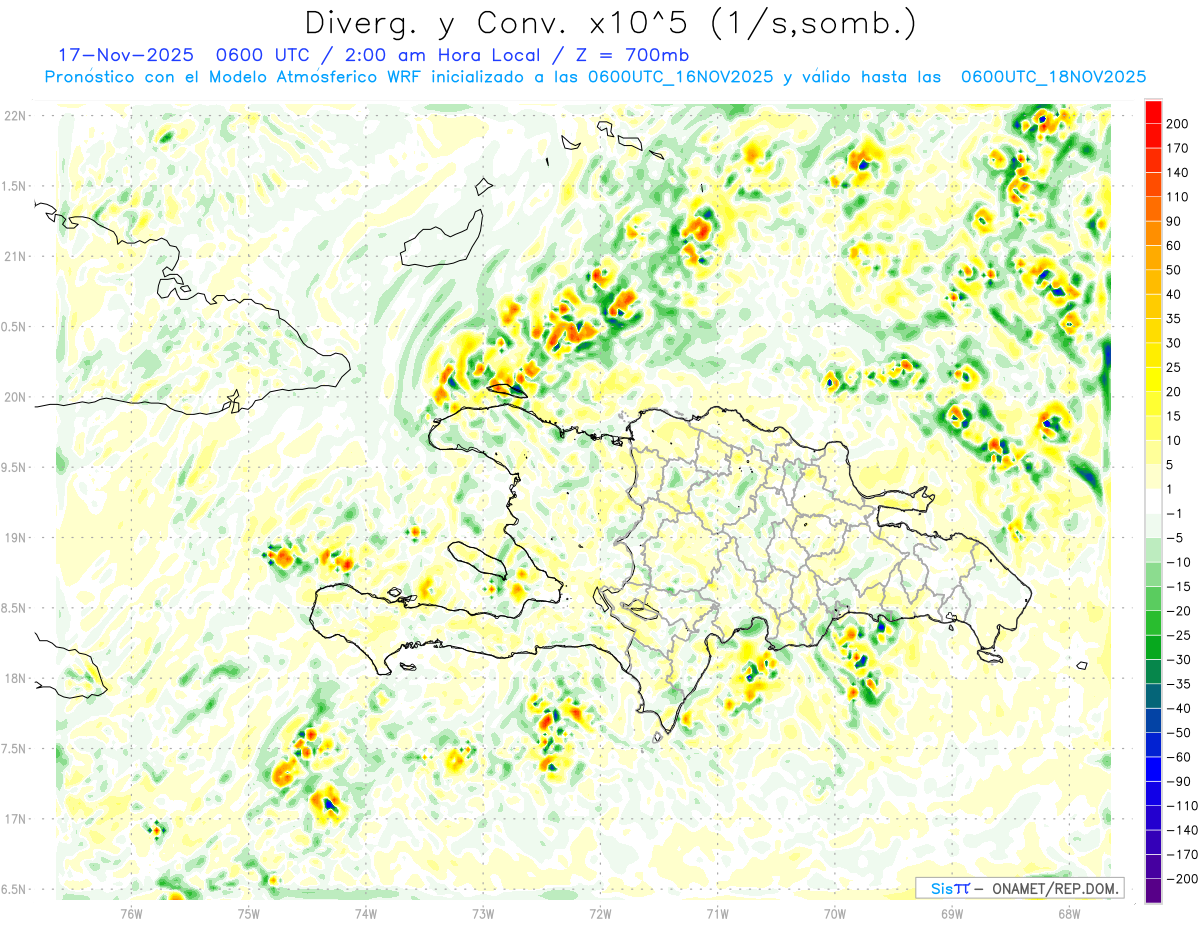
Task: Click the 68W longitude label
Action: coord(1068,912)
